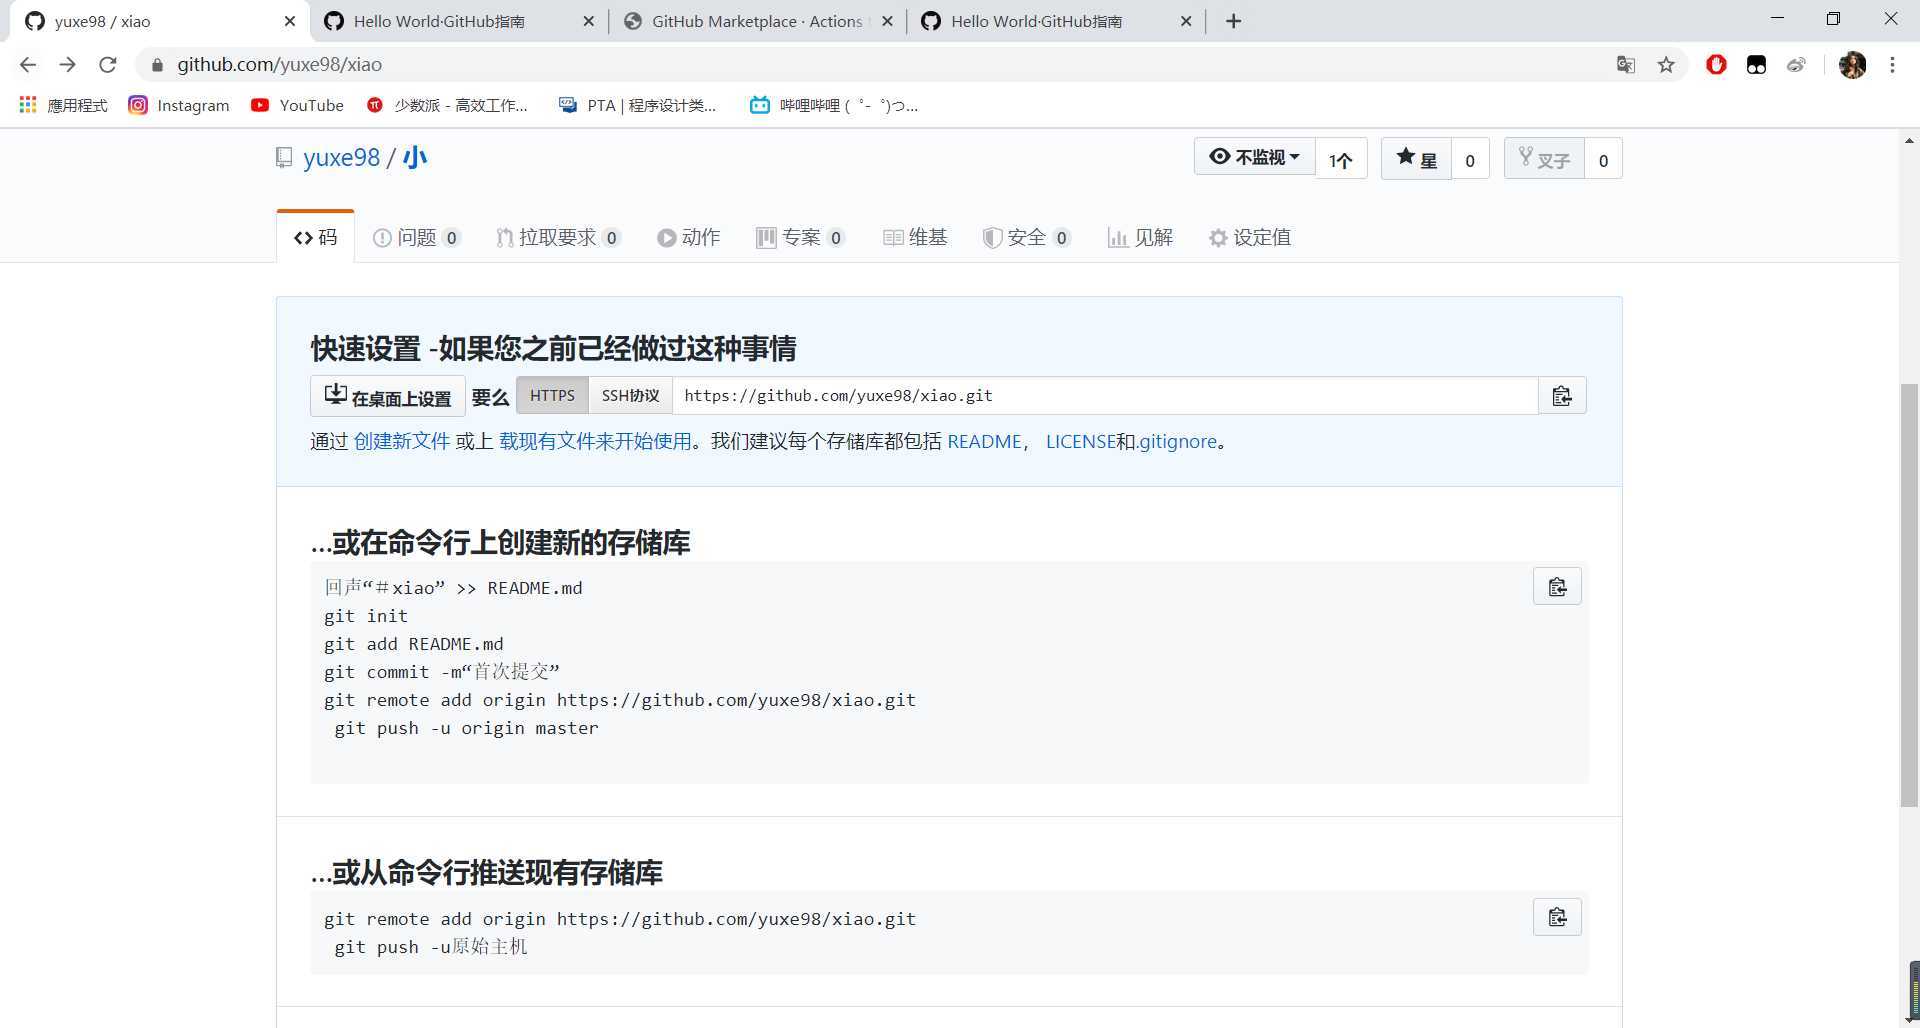The image size is (1920, 1028).
Task: Open the 安全 security tab
Action: 1026,237
